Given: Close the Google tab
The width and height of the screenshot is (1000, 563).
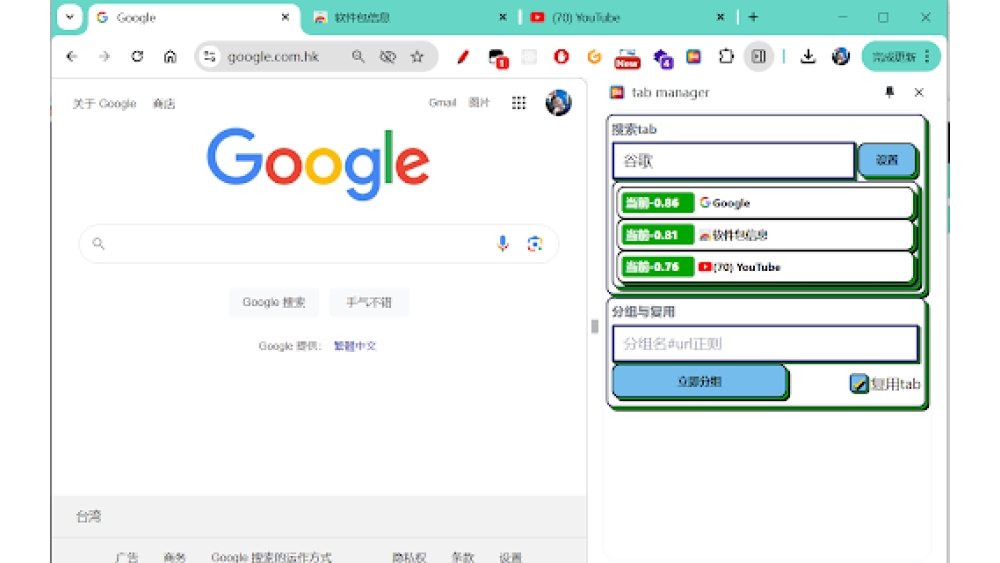Looking at the screenshot, I should tap(285, 17).
